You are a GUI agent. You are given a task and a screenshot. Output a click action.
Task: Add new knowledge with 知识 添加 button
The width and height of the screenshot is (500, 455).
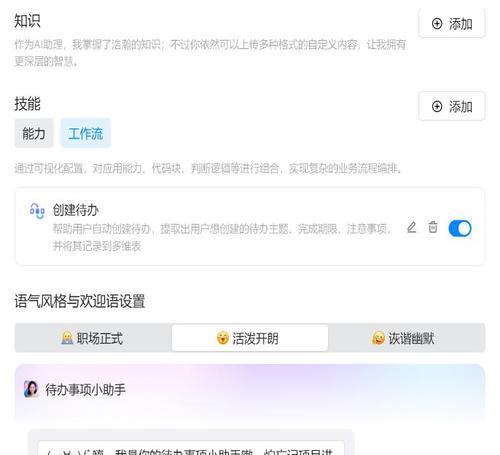point(452,24)
